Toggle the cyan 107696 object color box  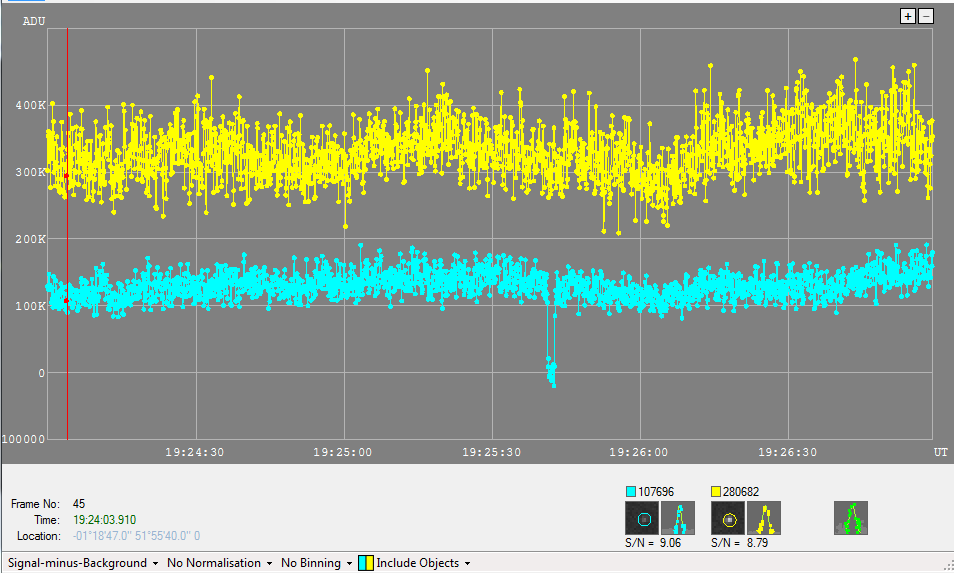pos(630,491)
